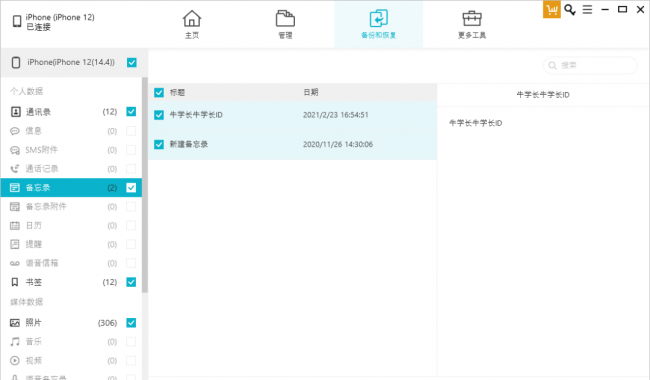This screenshot has height=380, width=650.
Task: Click the 通话记录 phone icon
Action: (x=15, y=169)
